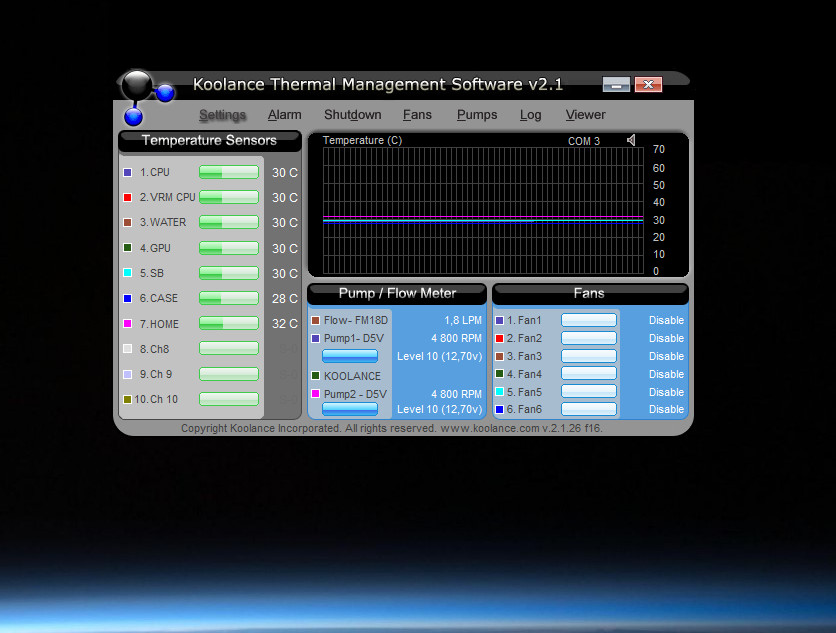Click the 8. Ch8 white swatch
Image resolution: width=836 pixels, height=633 pixels.
[x=127, y=349]
